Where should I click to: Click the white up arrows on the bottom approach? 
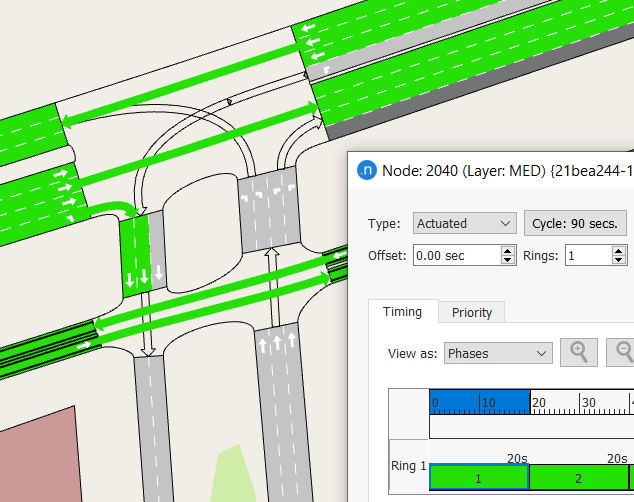pos(277,345)
